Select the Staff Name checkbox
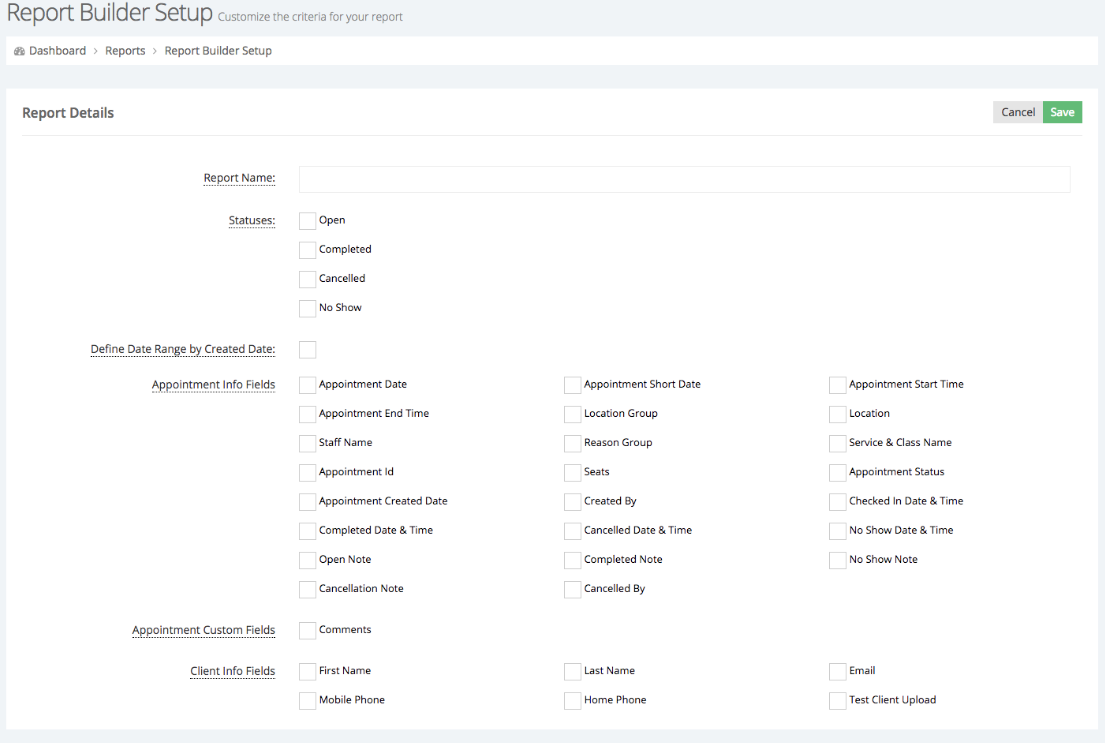This screenshot has height=743, width=1105. tap(307, 443)
